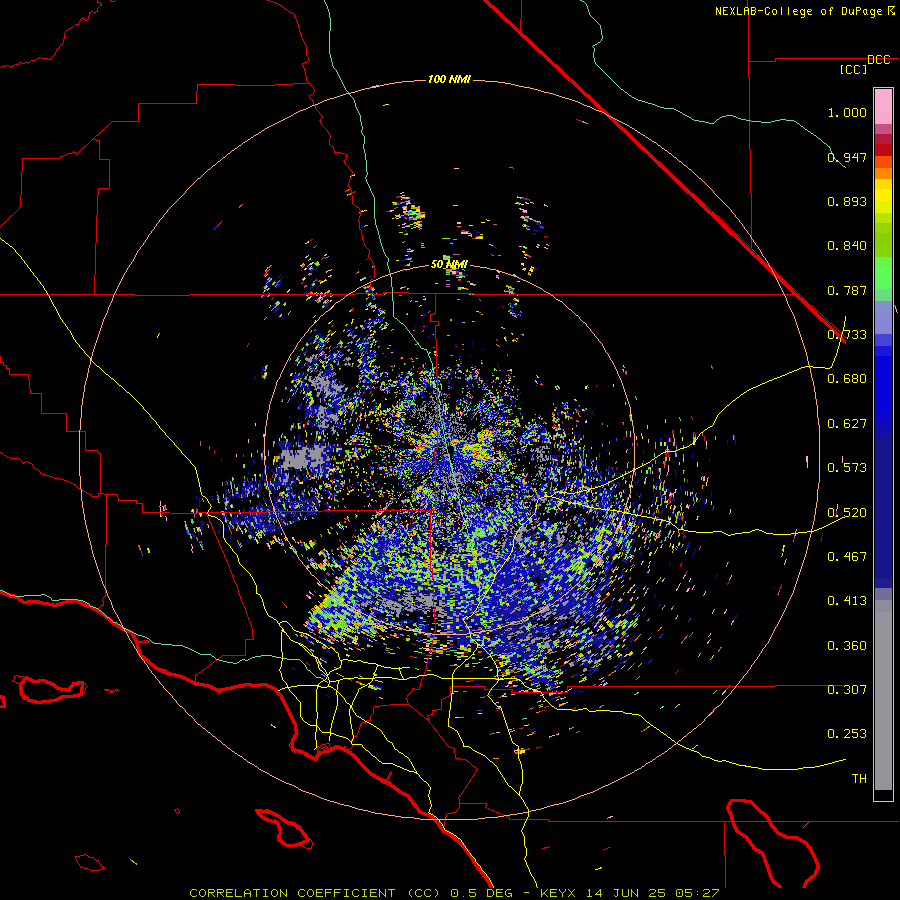Screen dimensions: 900x900
Task: Pick the light gray segment of the color bar
Action: (x=883, y=695)
